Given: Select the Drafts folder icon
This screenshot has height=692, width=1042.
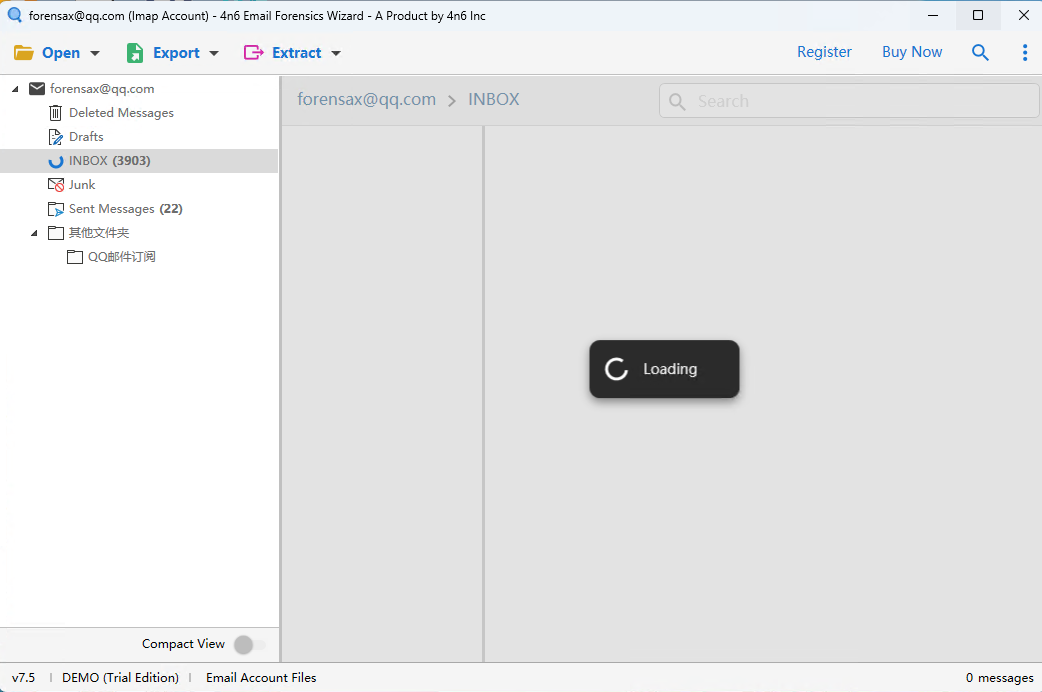Looking at the screenshot, I should click(56, 137).
